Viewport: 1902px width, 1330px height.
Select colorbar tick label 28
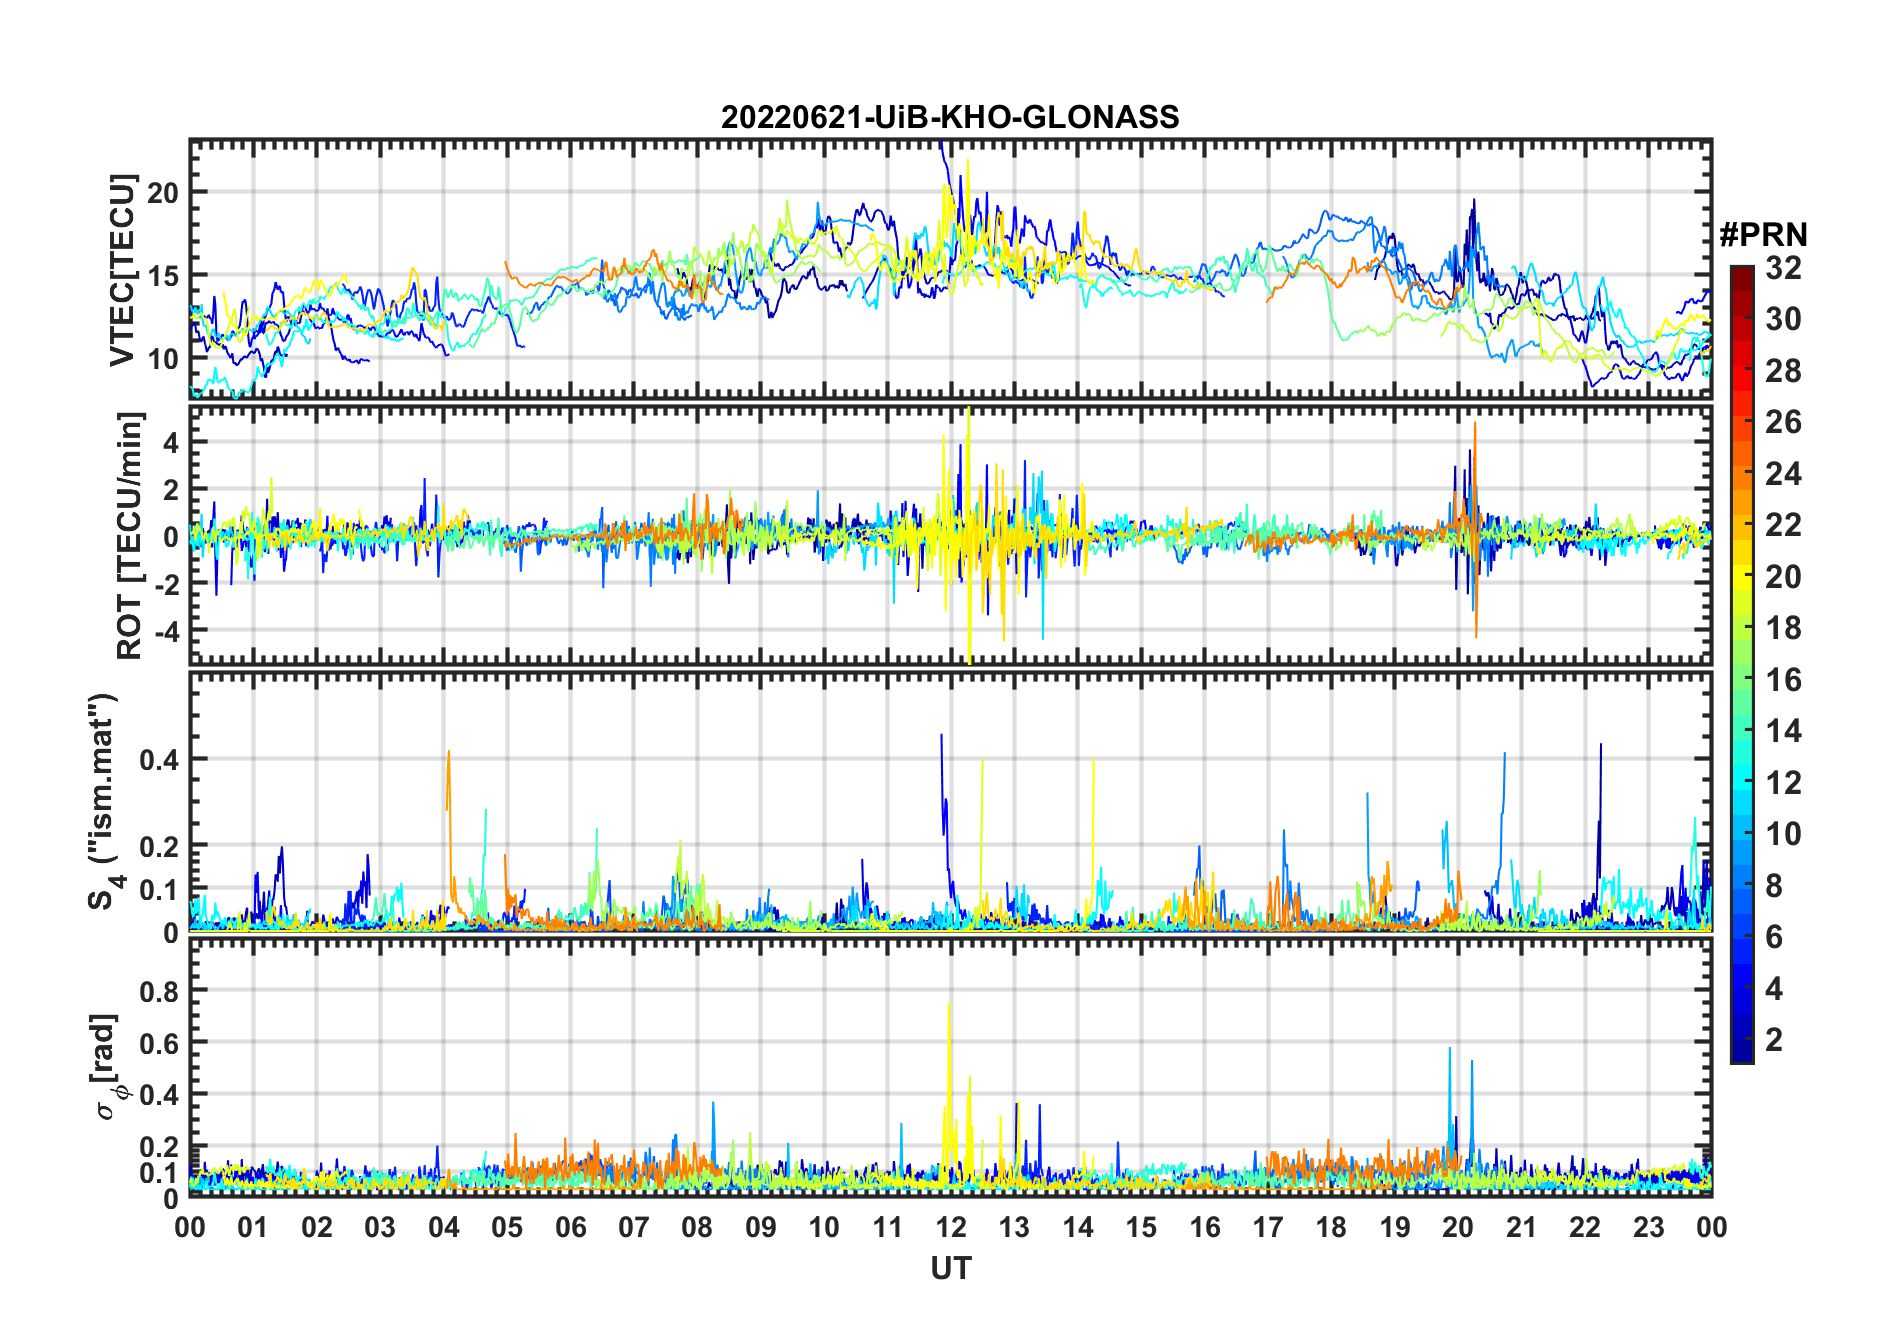(1783, 371)
